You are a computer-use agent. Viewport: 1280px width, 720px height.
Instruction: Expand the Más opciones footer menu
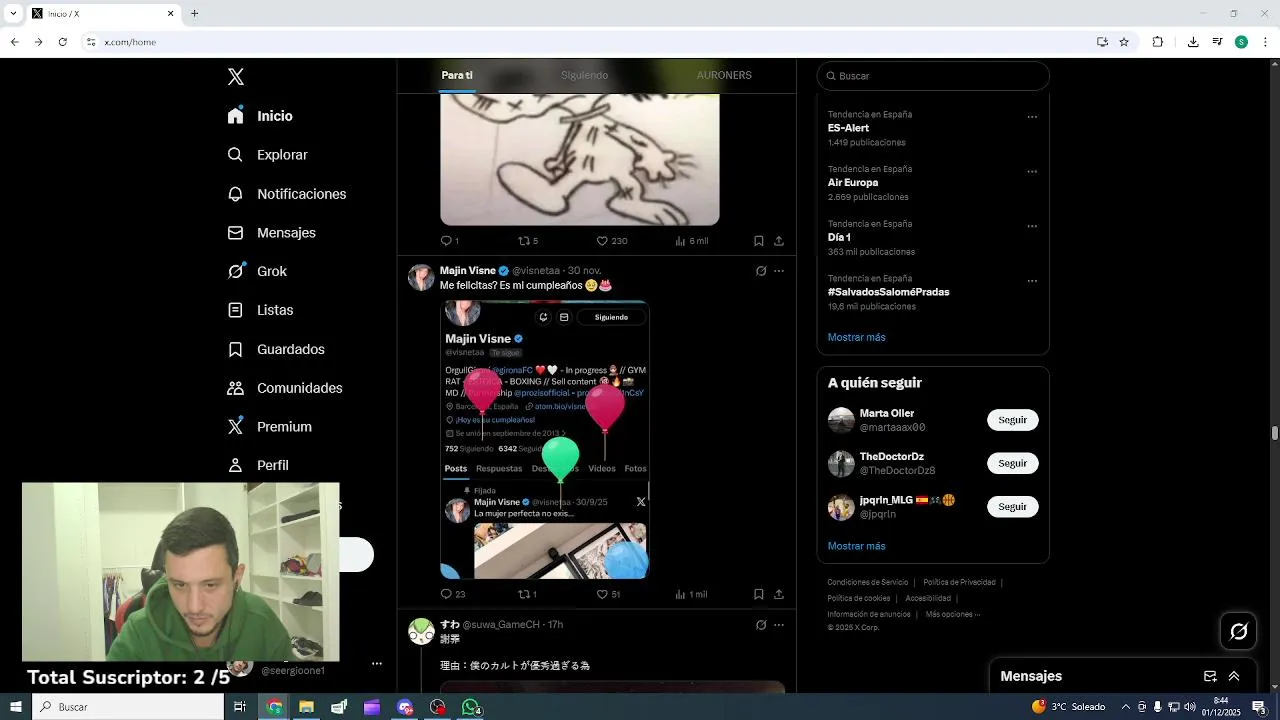tap(953, 614)
